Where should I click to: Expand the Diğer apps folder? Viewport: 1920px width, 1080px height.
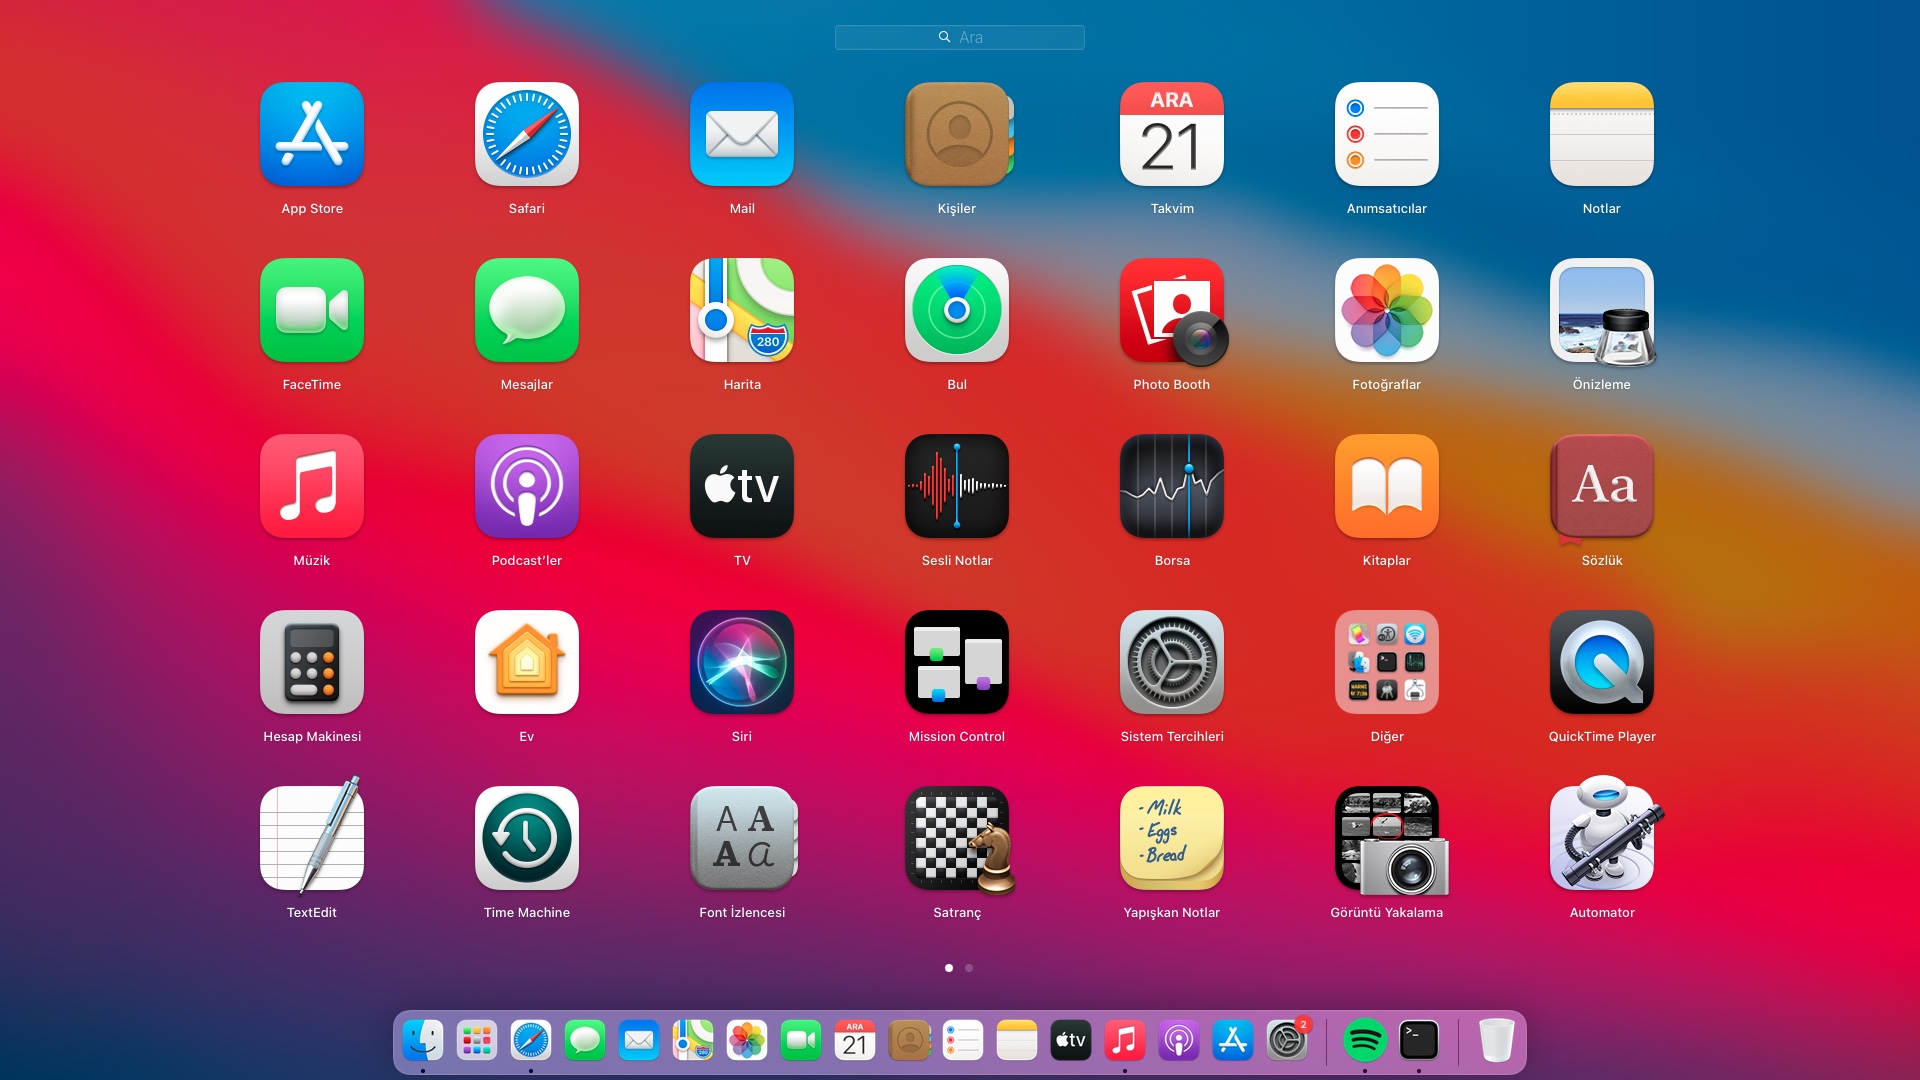click(1386, 663)
